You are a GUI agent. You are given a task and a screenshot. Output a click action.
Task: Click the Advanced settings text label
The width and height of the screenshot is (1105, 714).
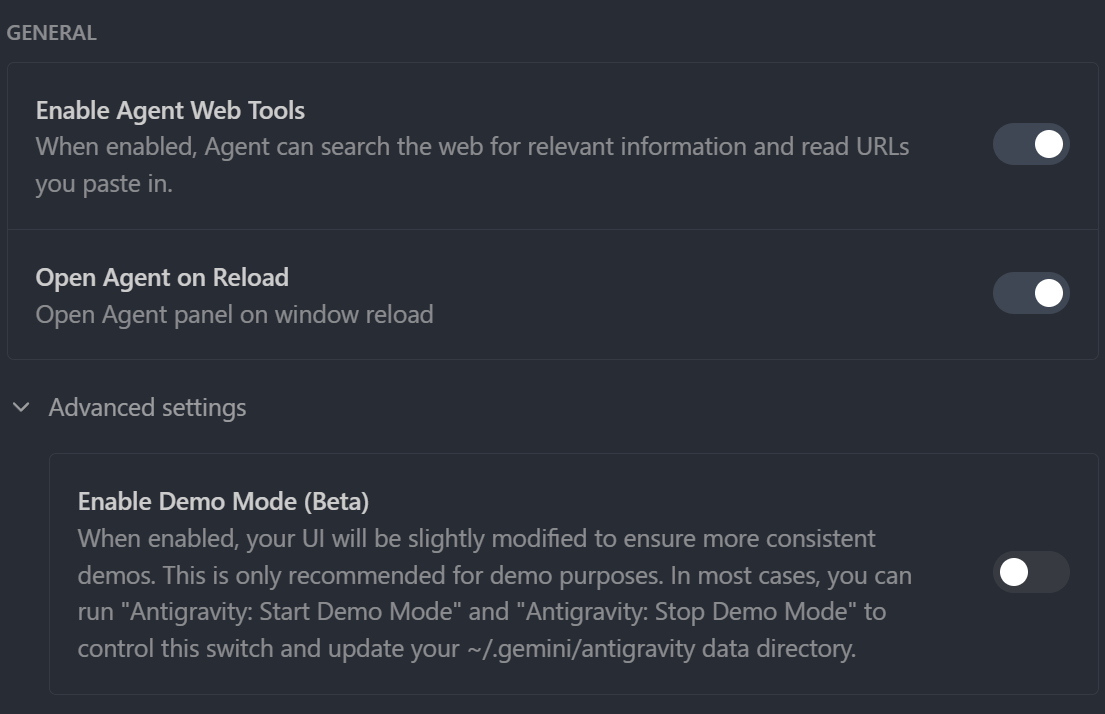click(x=148, y=407)
